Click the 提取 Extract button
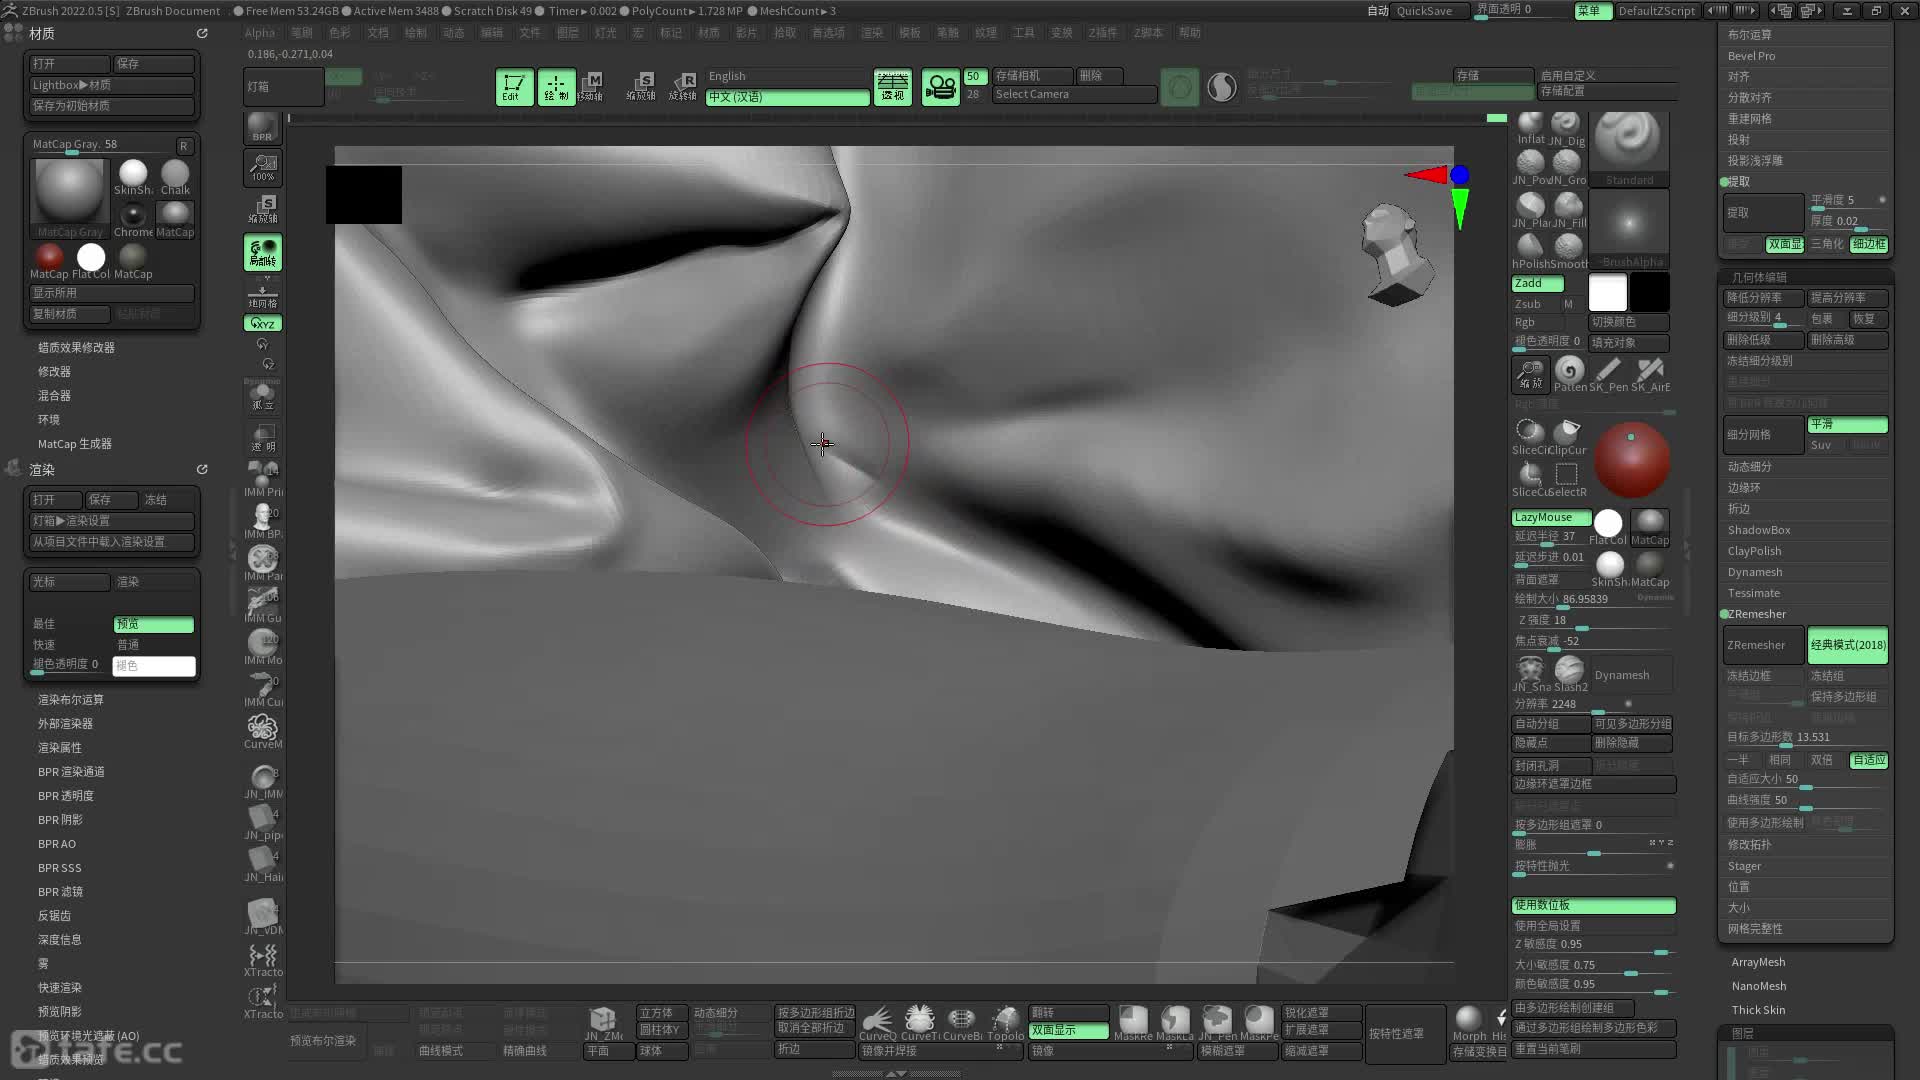The image size is (1920, 1080). click(1764, 213)
